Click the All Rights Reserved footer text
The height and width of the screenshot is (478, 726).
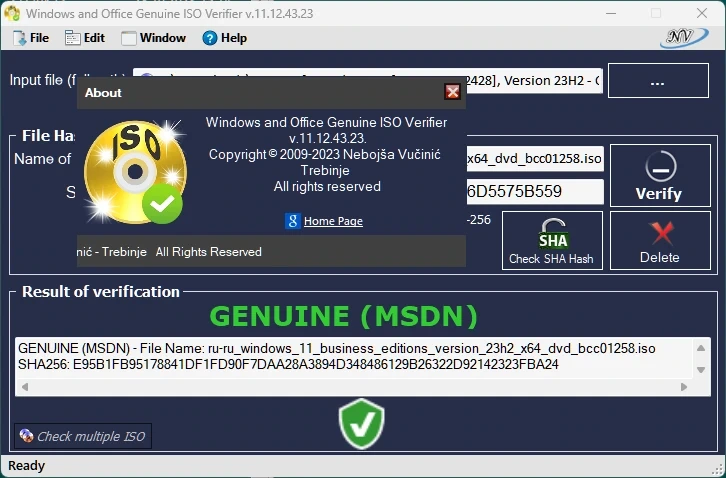[208, 252]
